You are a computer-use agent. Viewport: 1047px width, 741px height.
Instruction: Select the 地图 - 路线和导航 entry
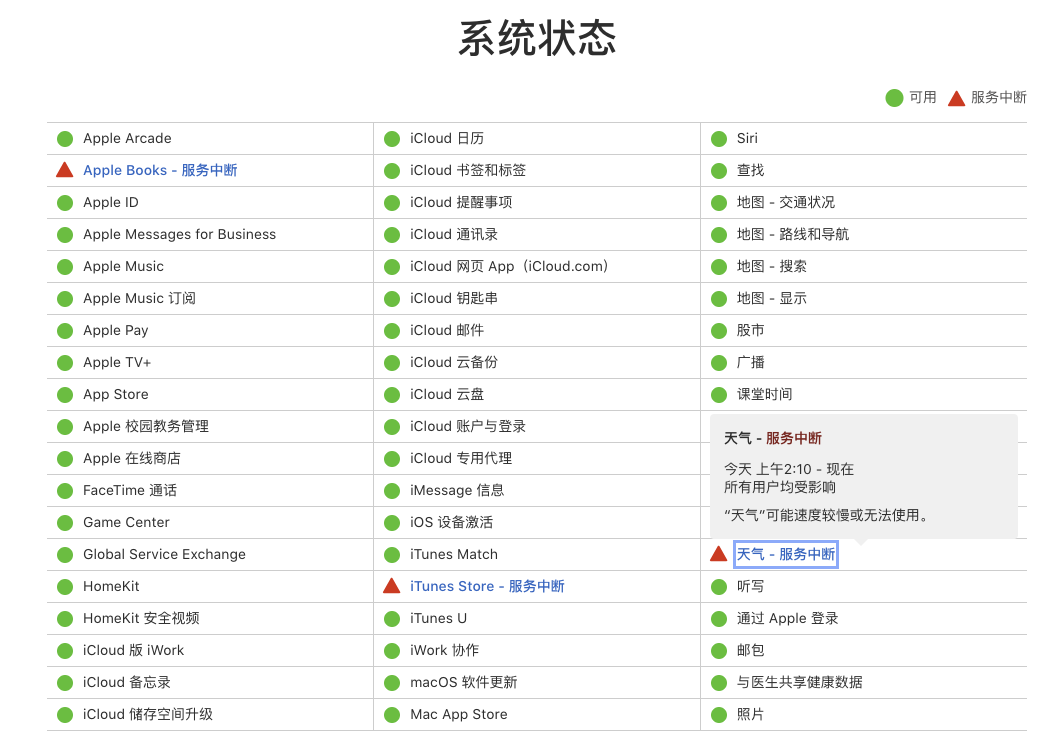(793, 234)
